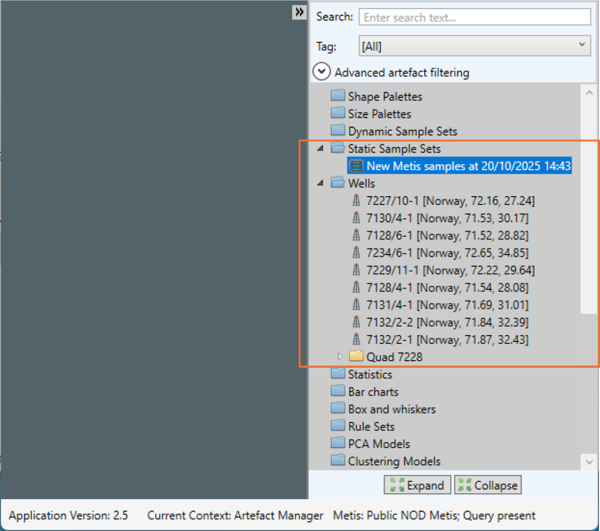Click the tree's vertical scrollbar down arrow
600x531 pixels.
590,462
